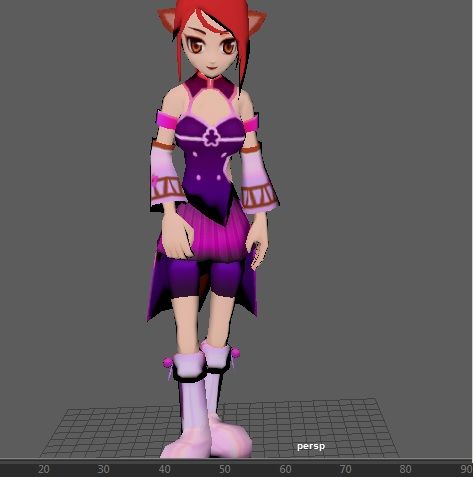Click the persp camera label
This screenshot has height=477, width=473.
tap(311, 446)
